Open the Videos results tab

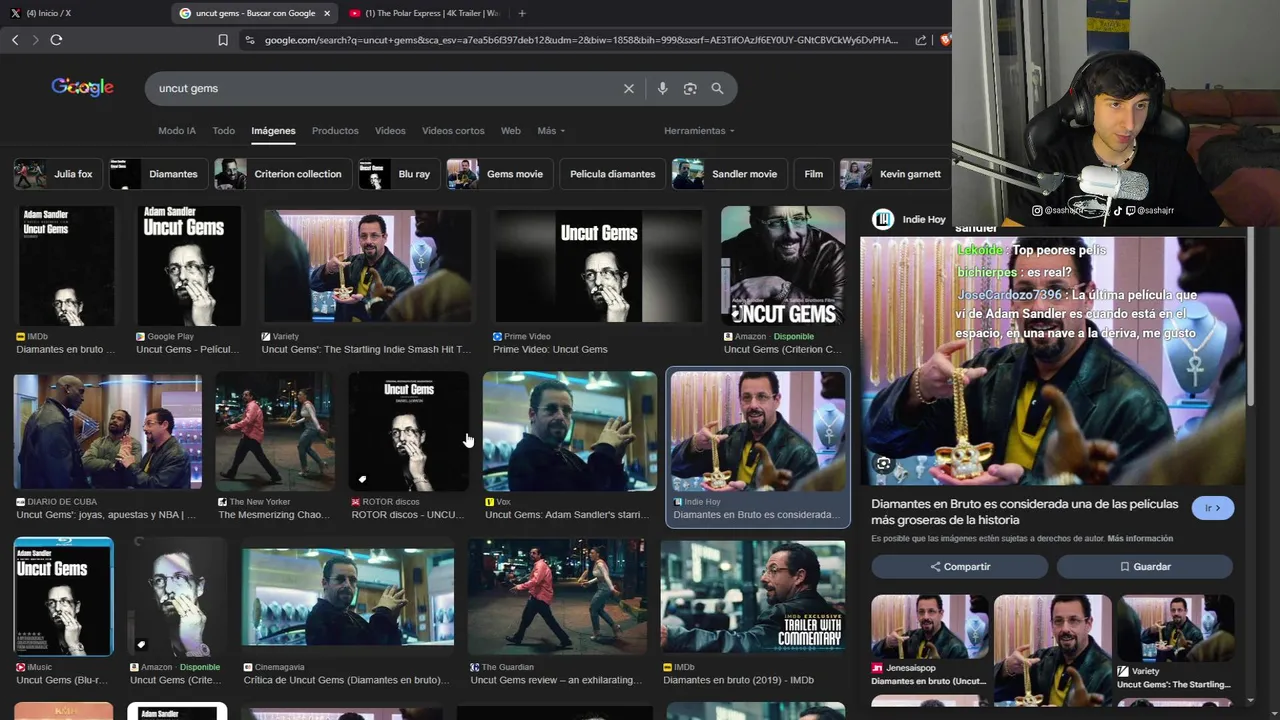[390, 131]
